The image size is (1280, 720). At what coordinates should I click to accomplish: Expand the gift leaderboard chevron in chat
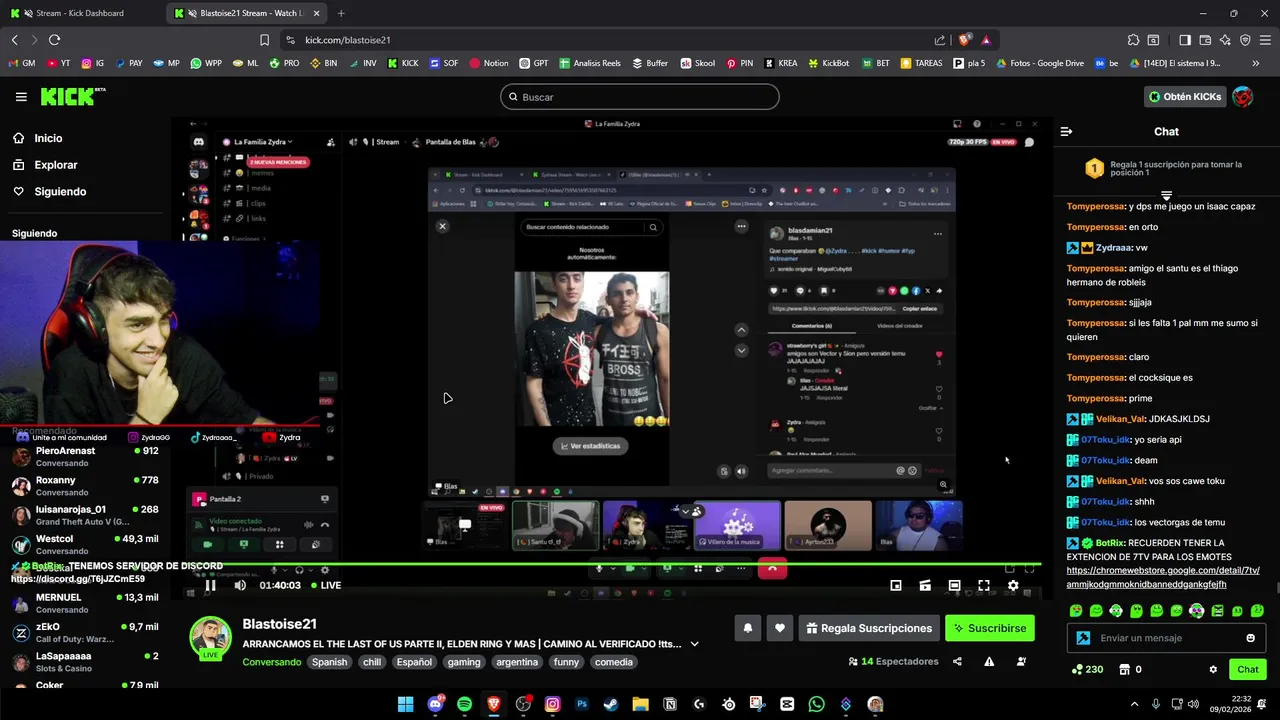(1166, 194)
